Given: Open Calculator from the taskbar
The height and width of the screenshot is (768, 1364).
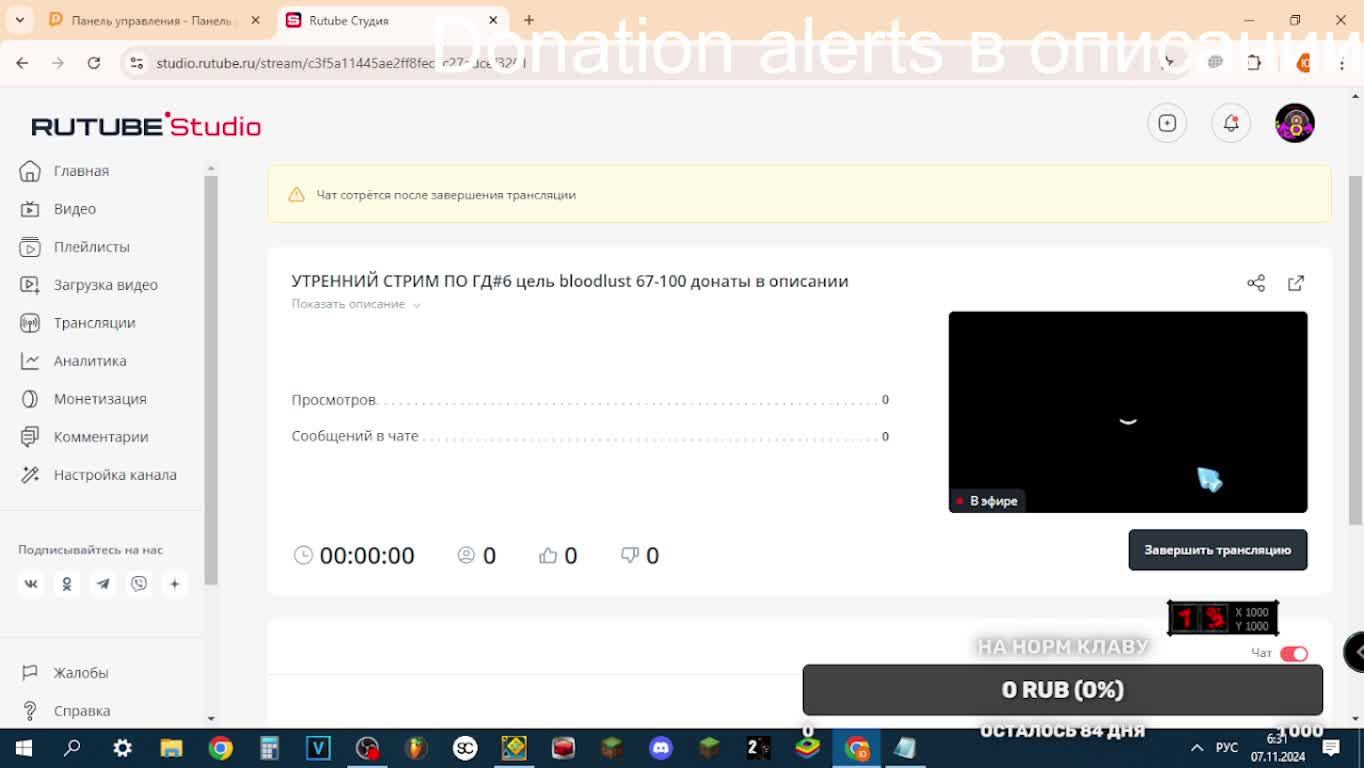Looking at the screenshot, I should 269,748.
